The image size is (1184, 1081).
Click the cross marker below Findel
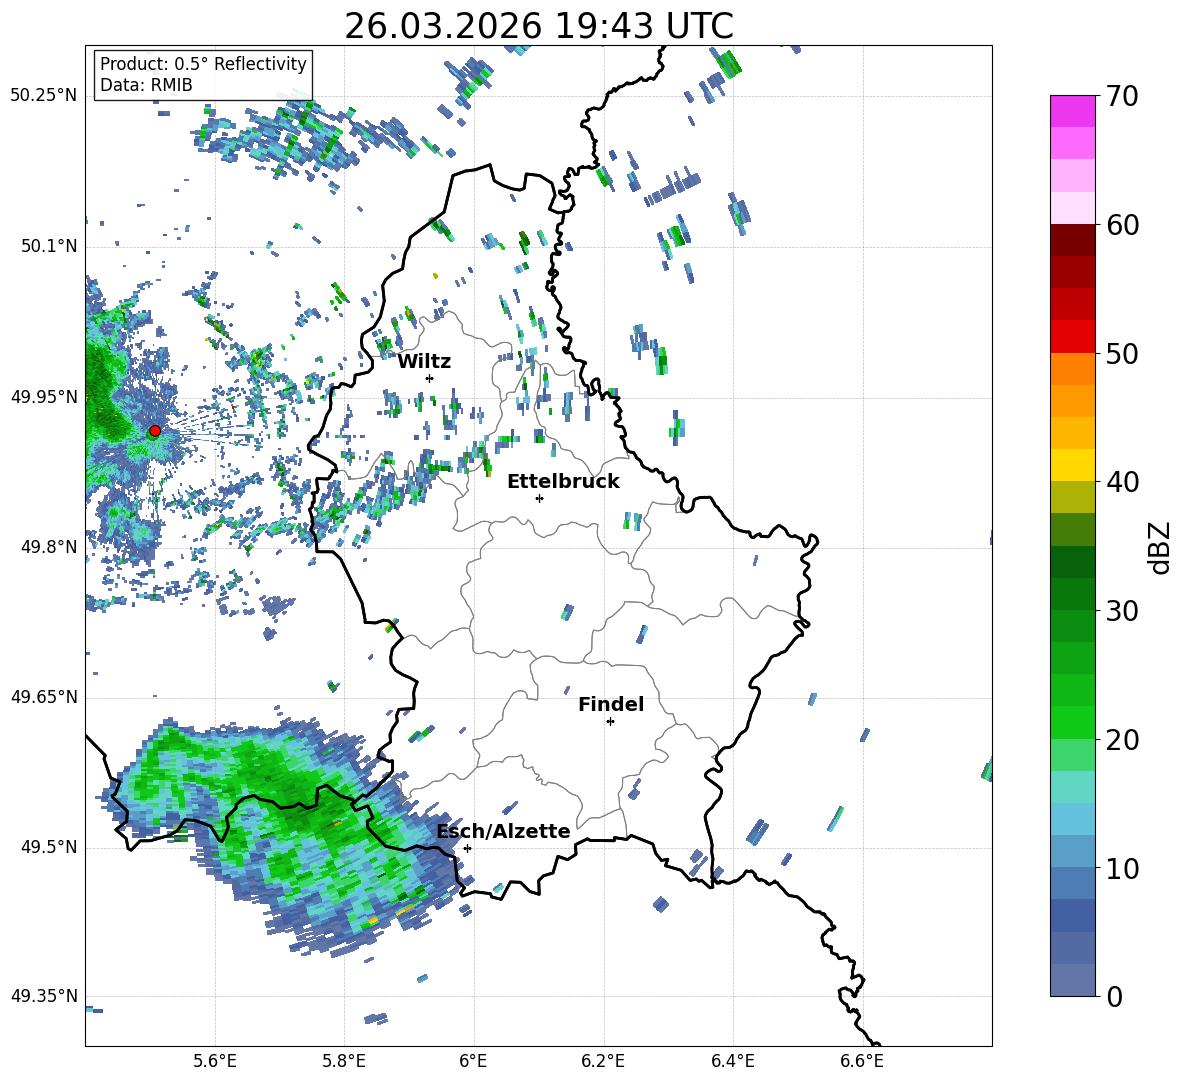point(610,722)
